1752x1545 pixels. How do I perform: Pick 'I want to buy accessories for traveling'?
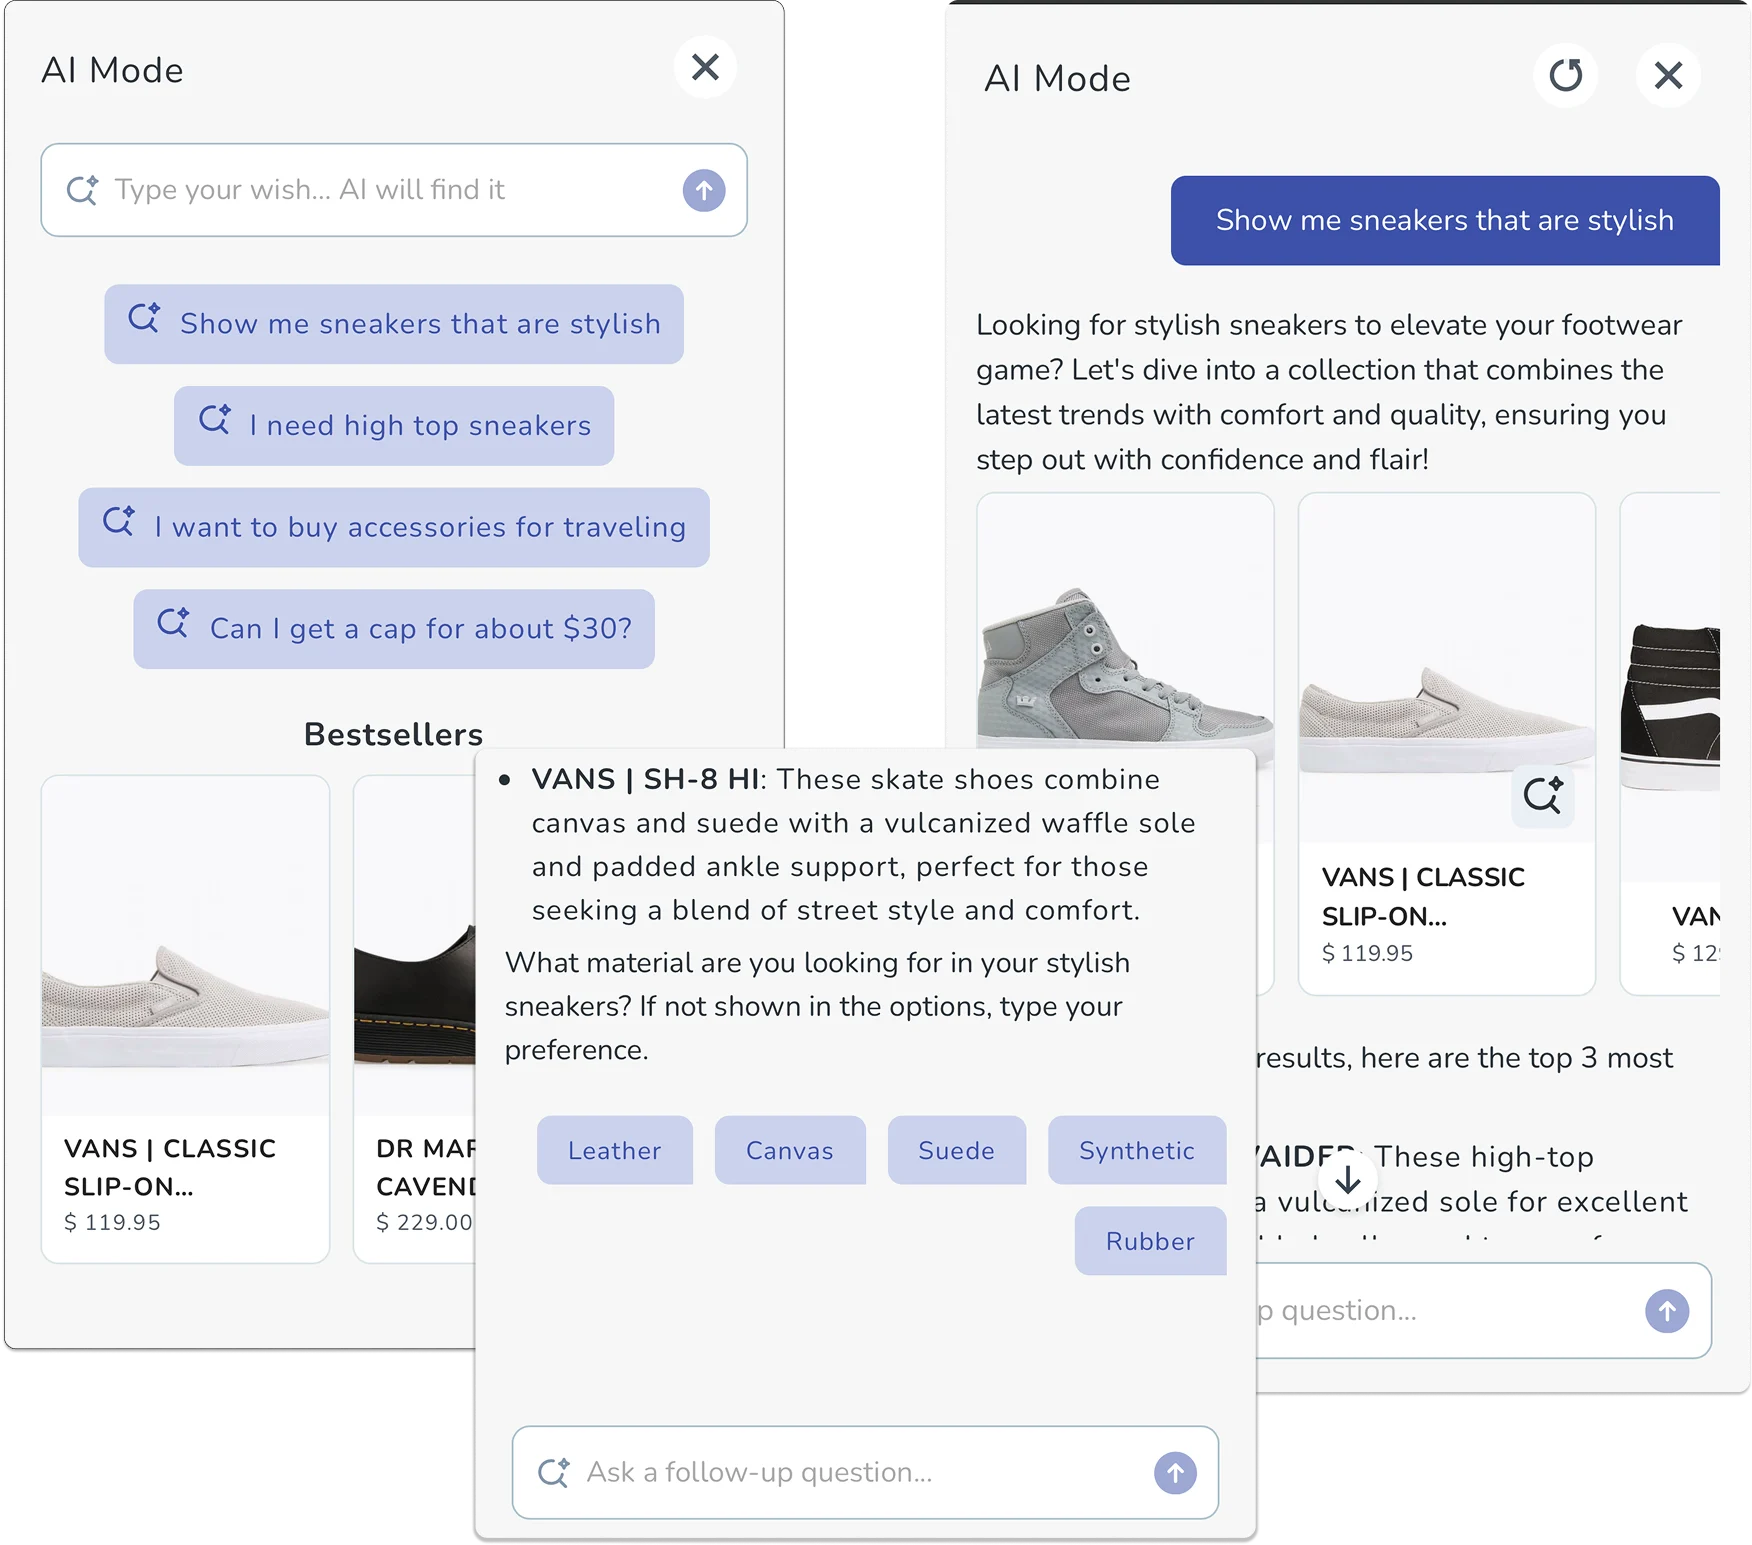(x=394, y=528)
